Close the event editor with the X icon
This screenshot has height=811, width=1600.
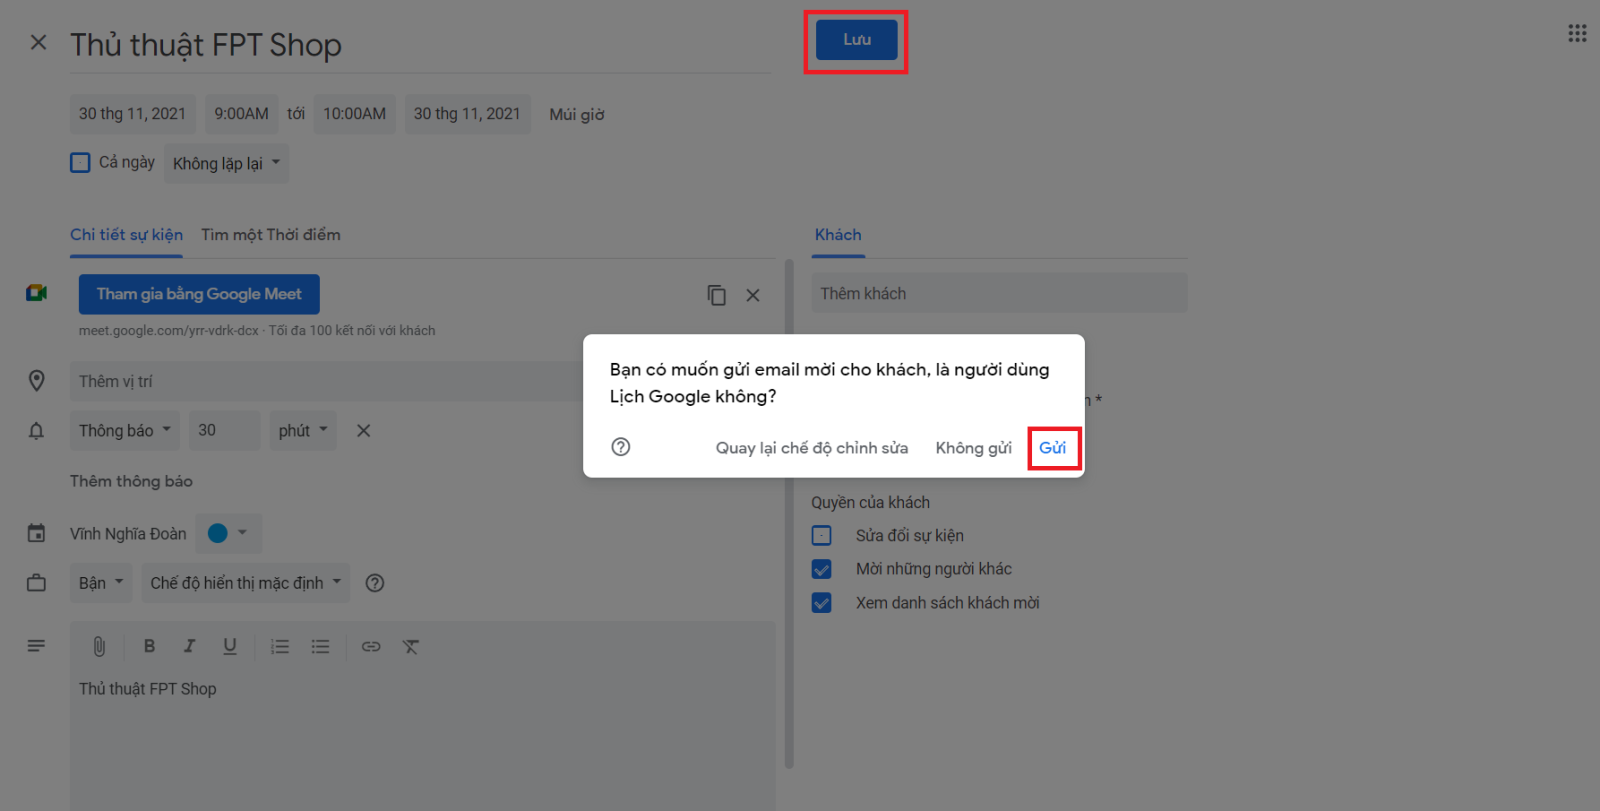(38, 42)
